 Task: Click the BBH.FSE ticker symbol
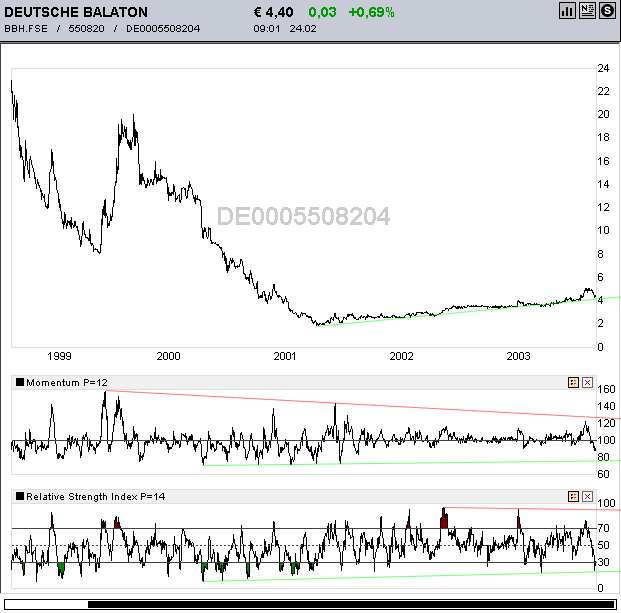[x=26, y=29]
